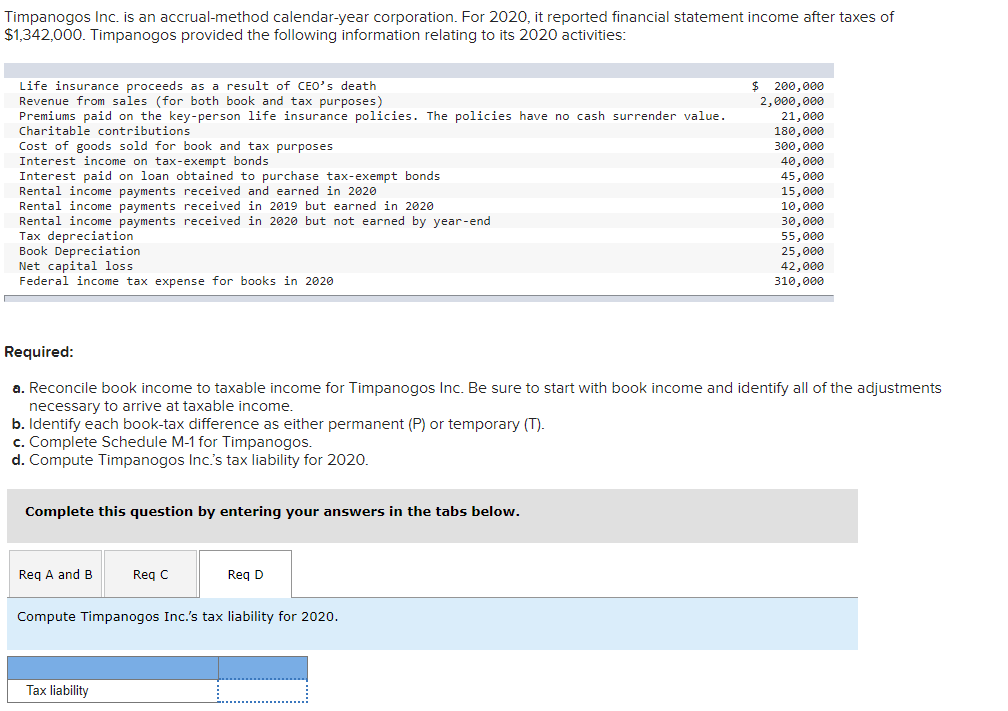This screenshot has height=711, width=1008.
Task: Click the 25,000 value
Action: coord(802,251)
